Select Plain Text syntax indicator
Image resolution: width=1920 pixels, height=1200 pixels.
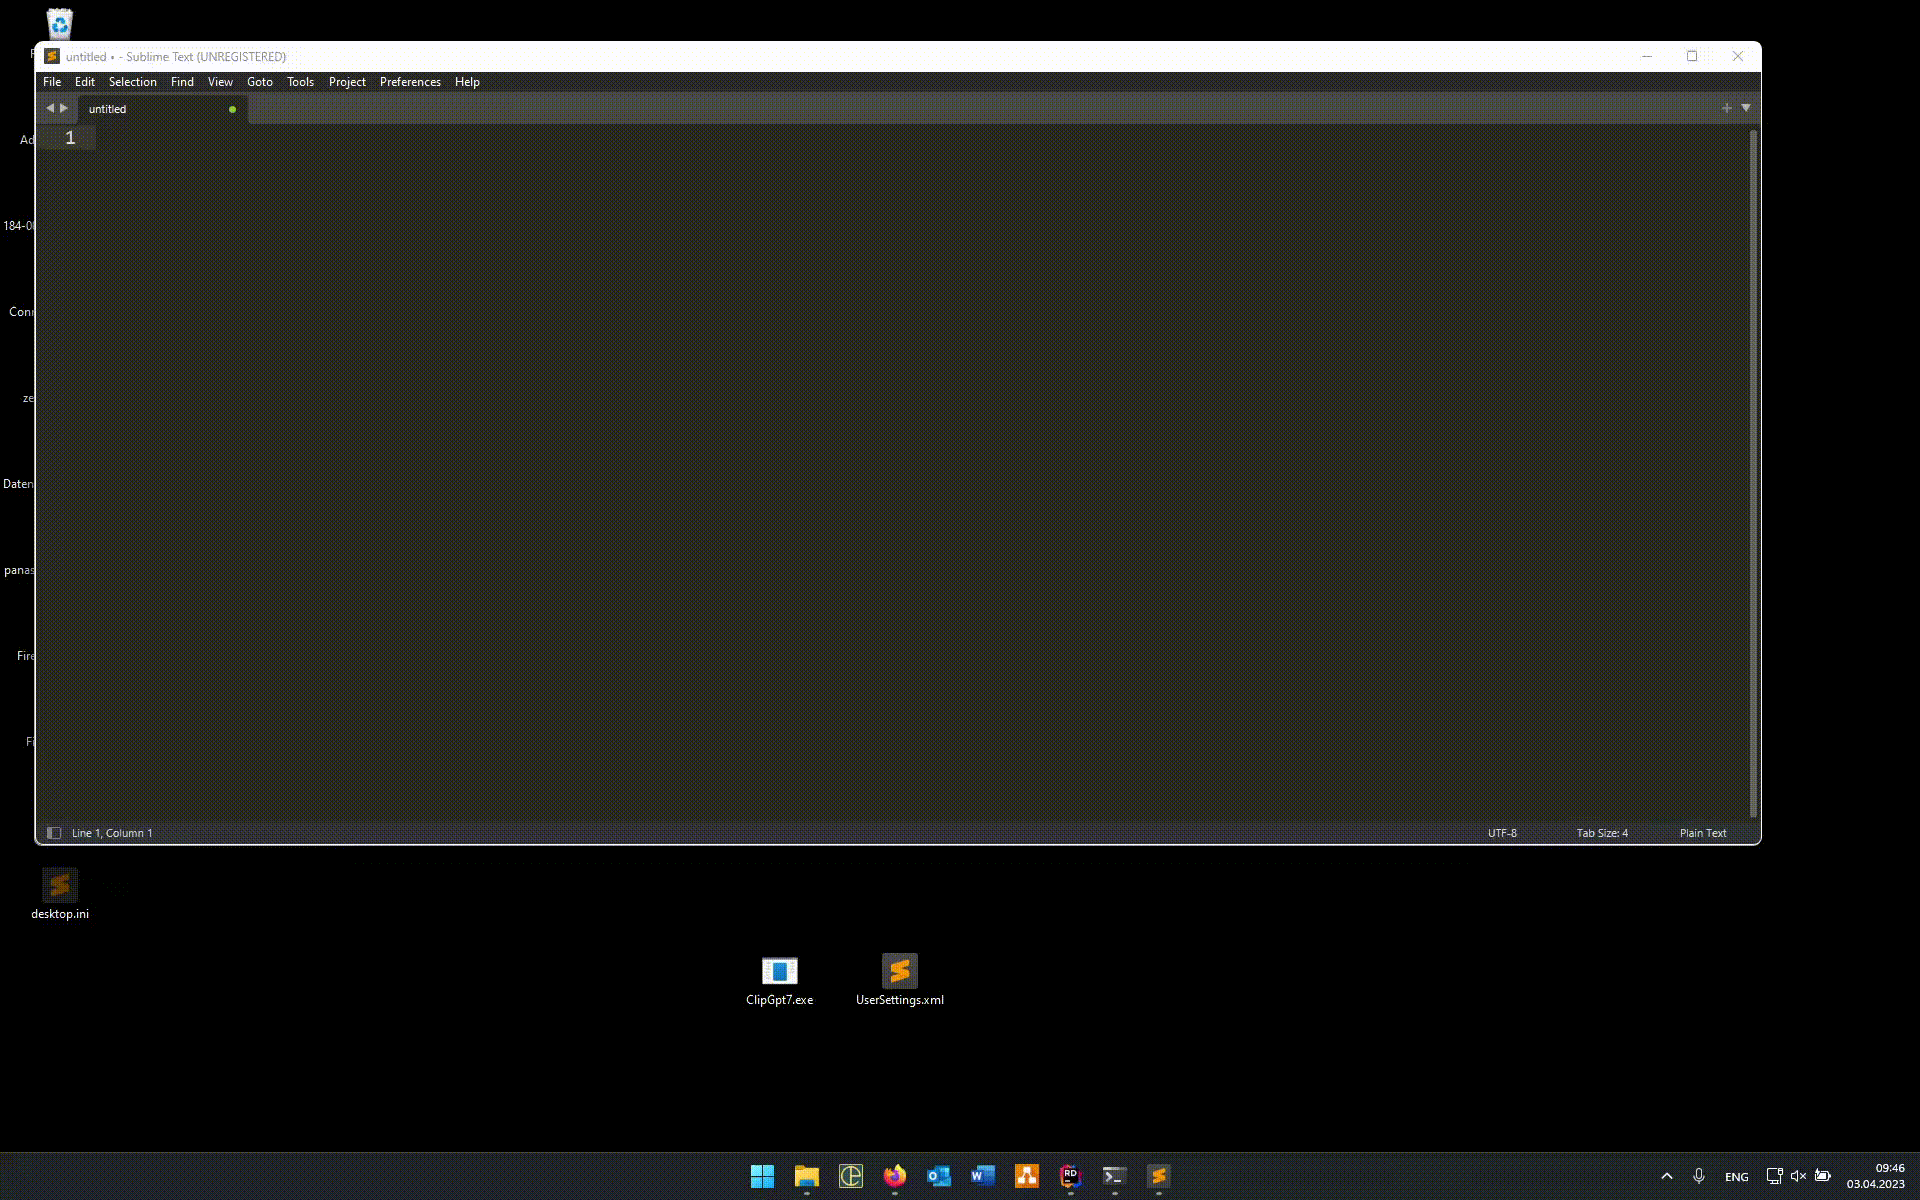pyautogui.click(x=1703, y=832)
